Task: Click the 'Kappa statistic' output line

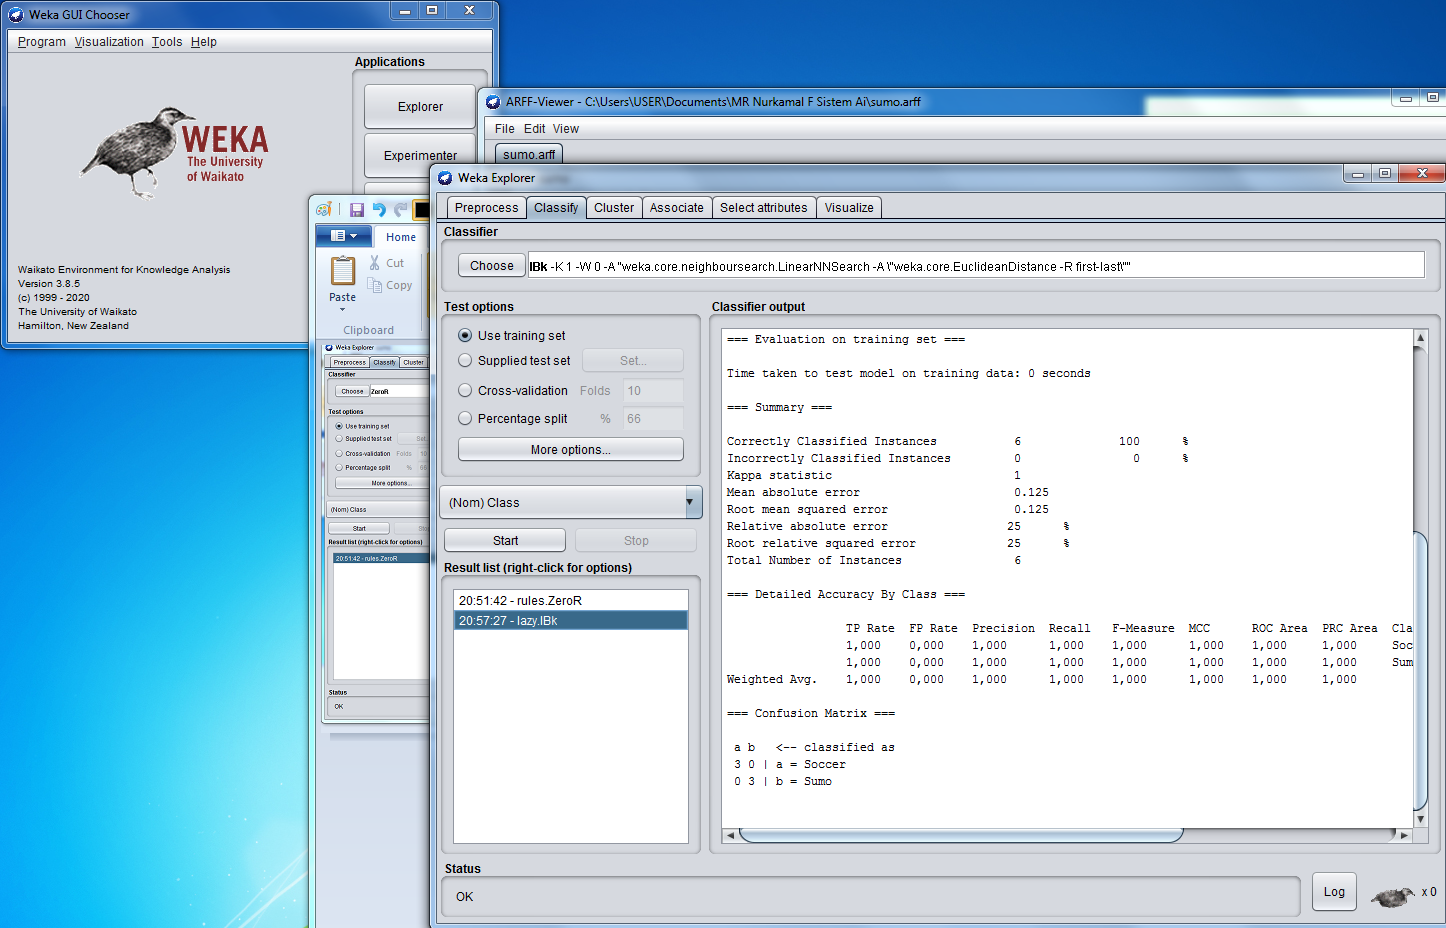Action: 874,475
